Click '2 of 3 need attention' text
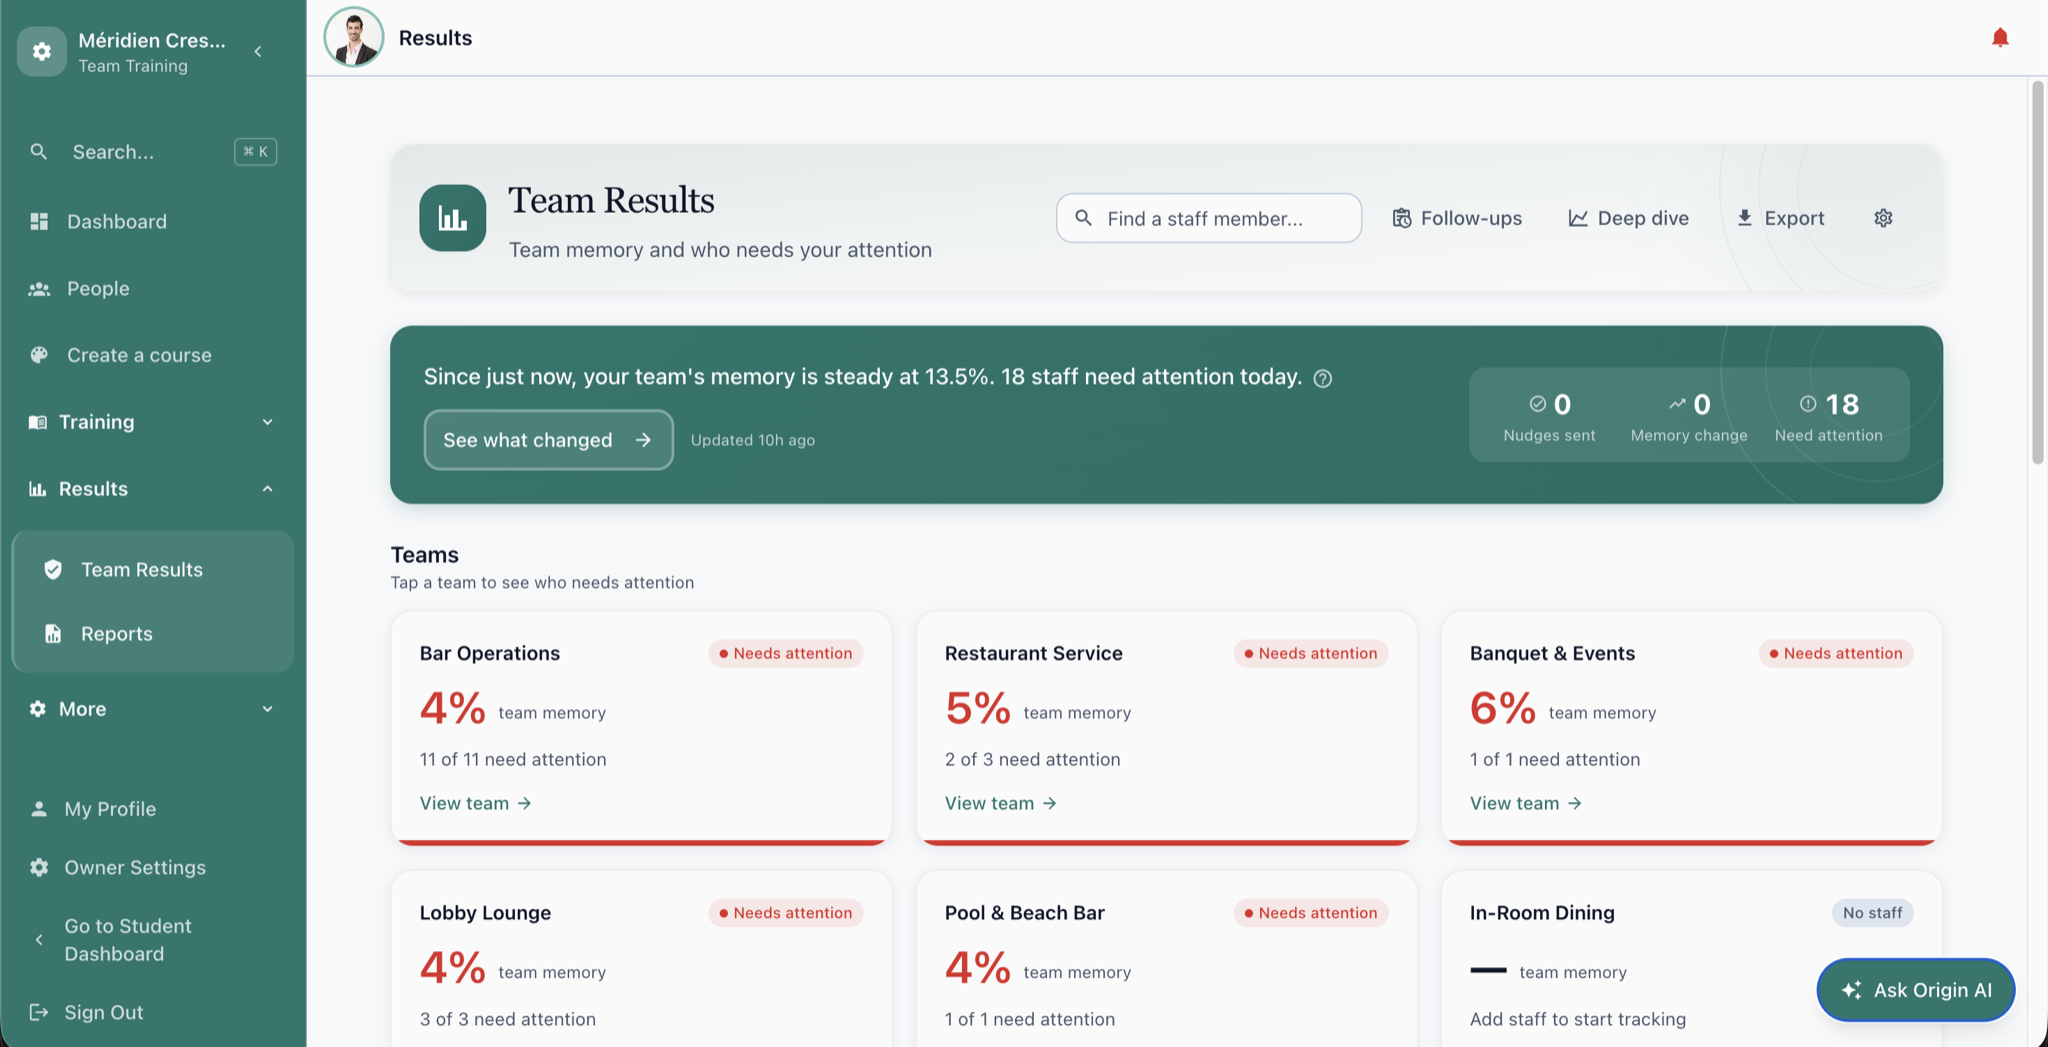The image size is (2048, 1047). (1032, 759)
